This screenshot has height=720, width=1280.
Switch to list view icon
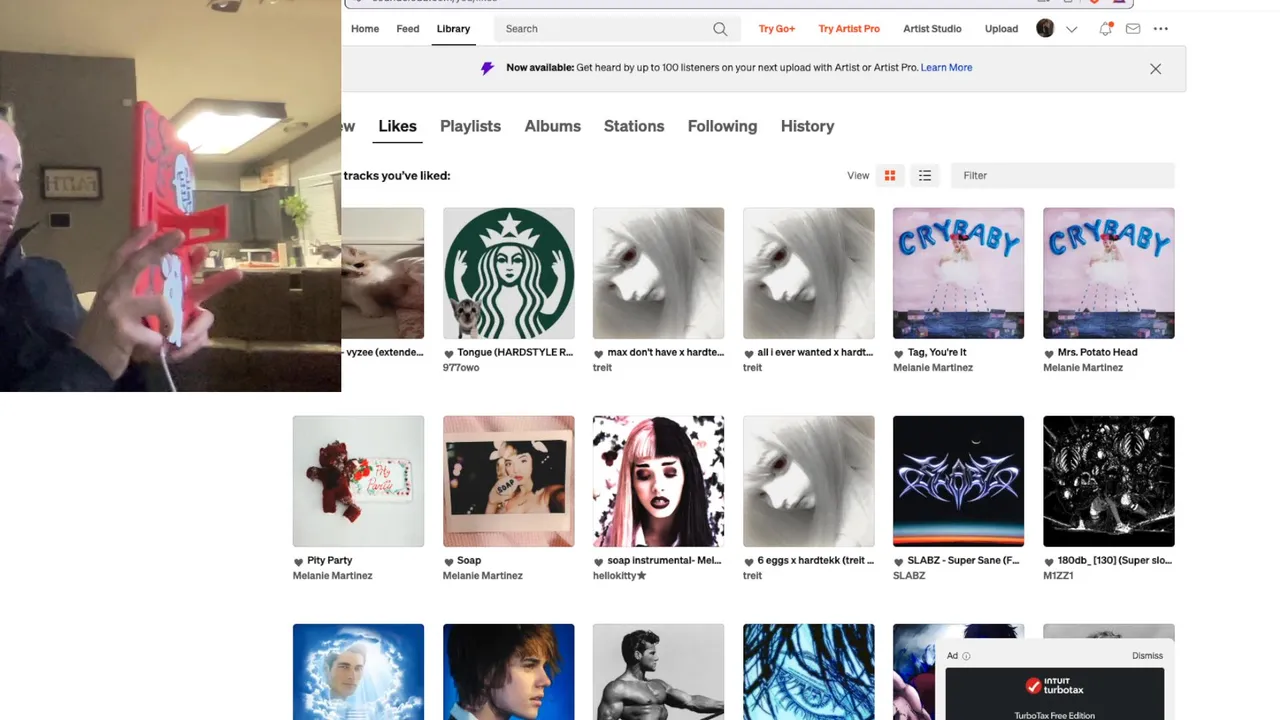coord(925,176)
